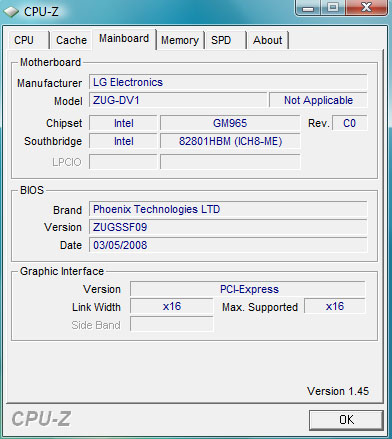
Task: Click the Rev. C0 field
Action: point(350,123)
